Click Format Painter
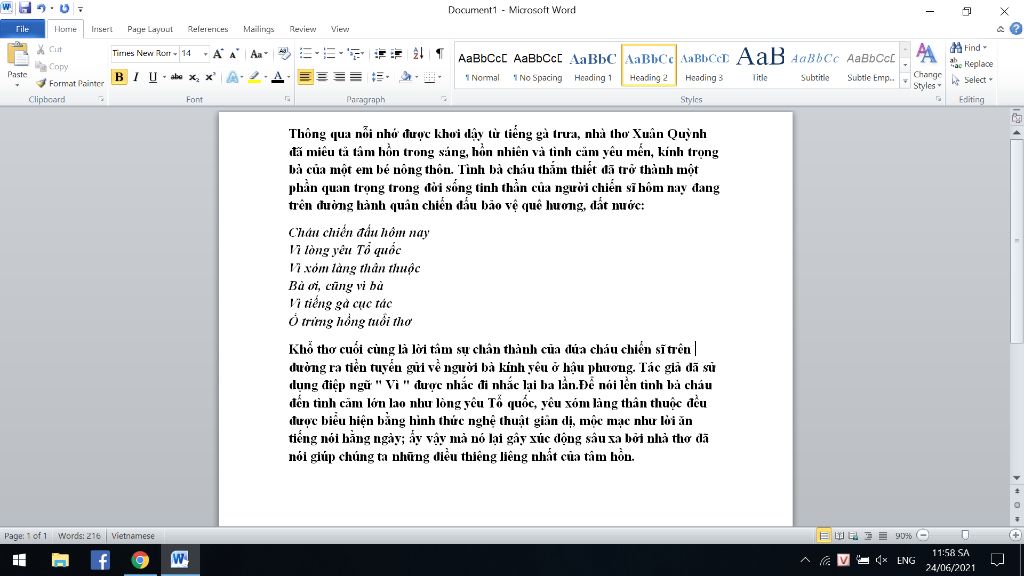1024x576 pixels. point(70,84)
